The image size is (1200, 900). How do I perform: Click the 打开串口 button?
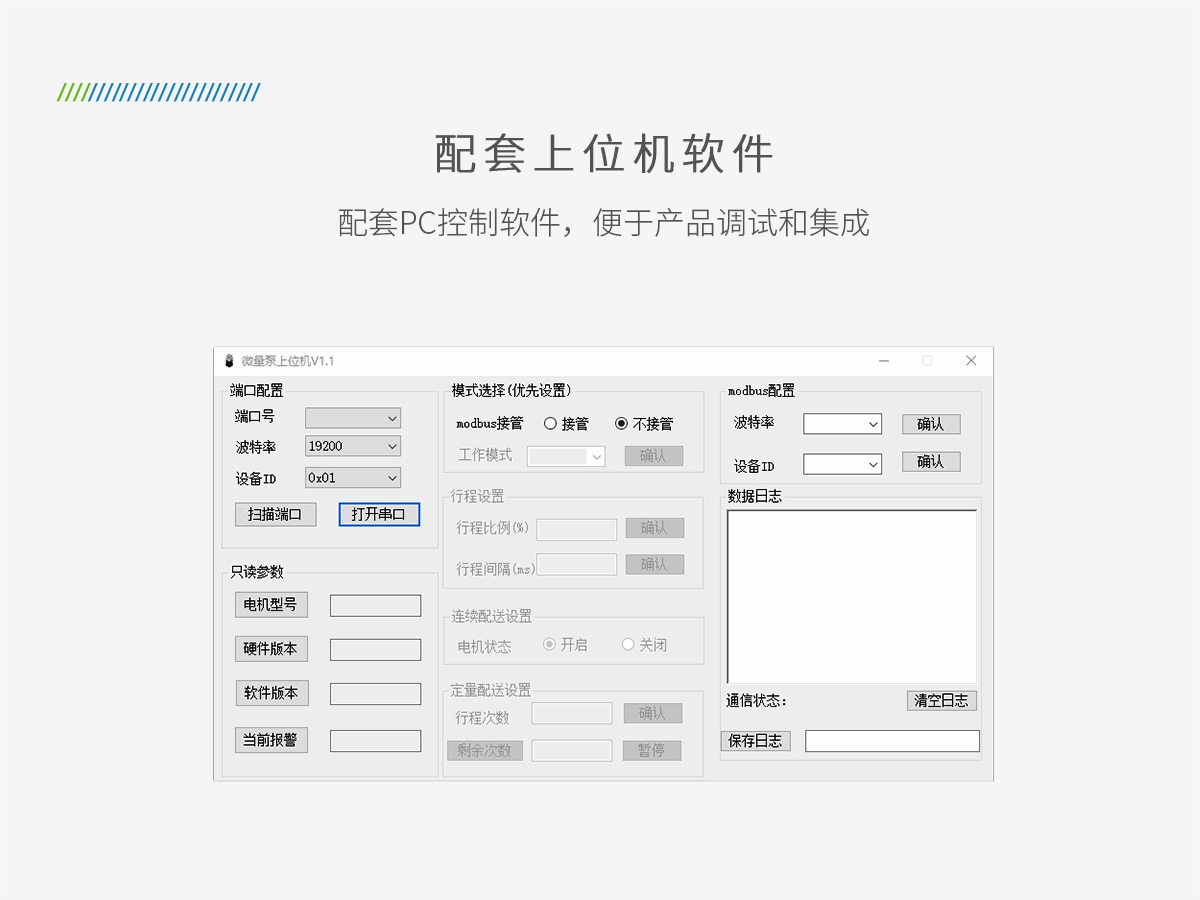(x=379, y=514)
